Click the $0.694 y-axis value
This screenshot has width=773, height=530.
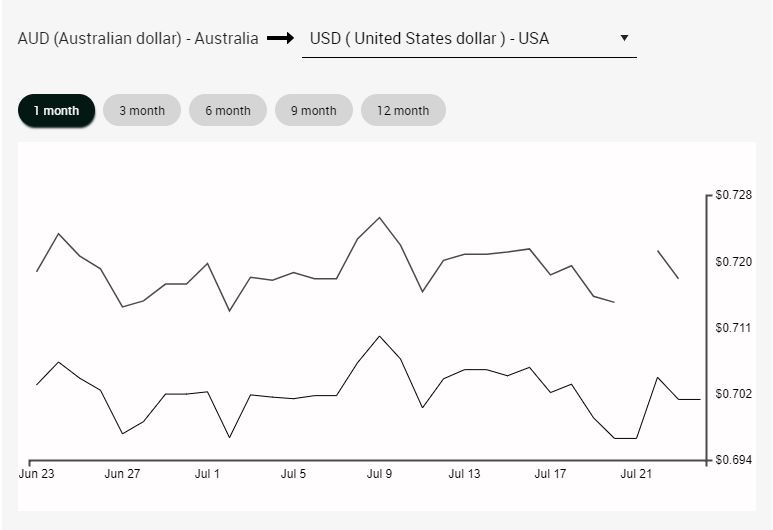click(733, 460)
